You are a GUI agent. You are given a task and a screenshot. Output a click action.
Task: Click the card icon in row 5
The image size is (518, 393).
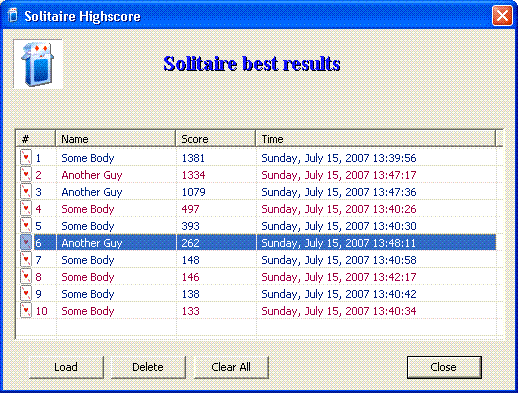point(26,225)
